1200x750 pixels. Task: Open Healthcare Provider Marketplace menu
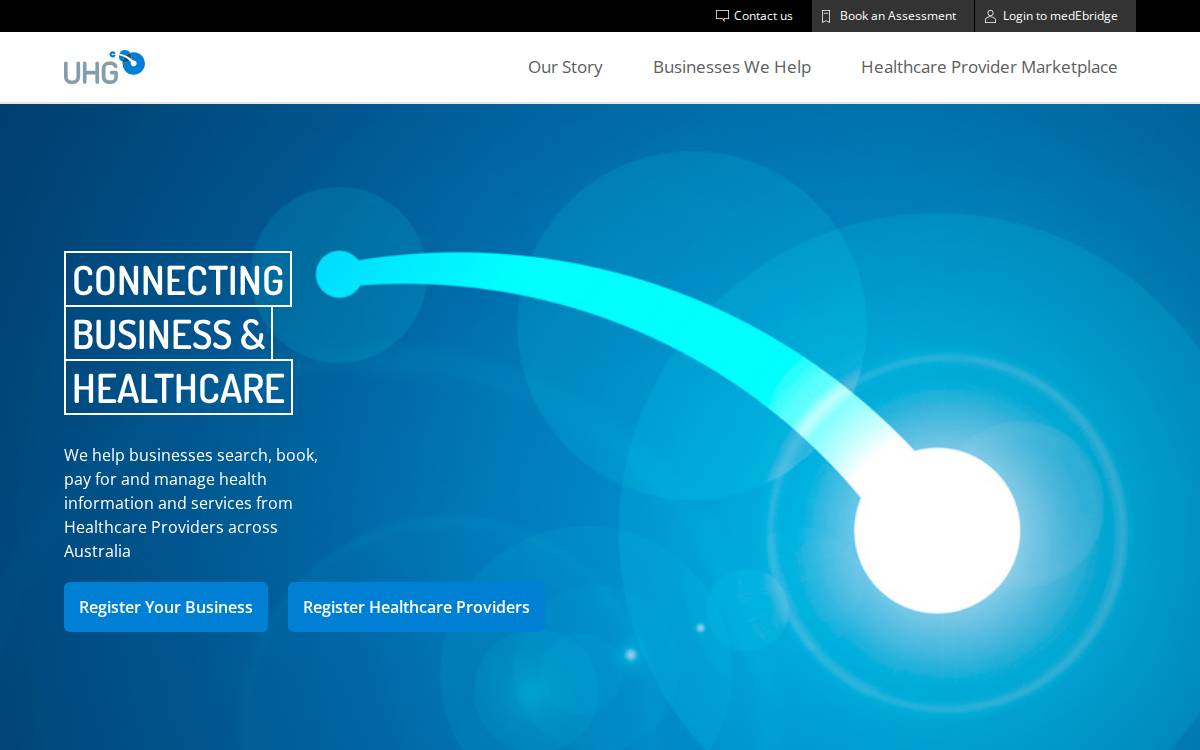[x=989, y=67]
